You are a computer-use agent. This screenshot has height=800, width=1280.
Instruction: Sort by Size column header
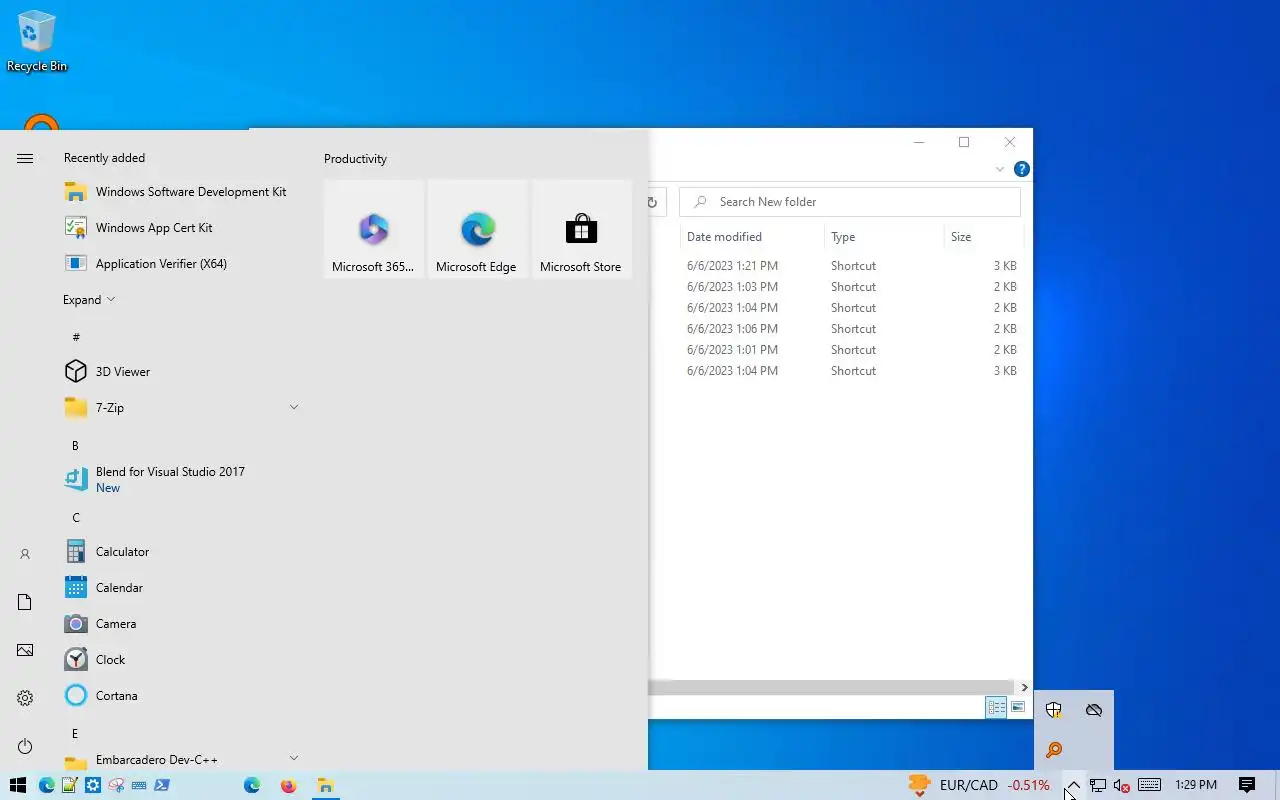click(x=983, y=237)
